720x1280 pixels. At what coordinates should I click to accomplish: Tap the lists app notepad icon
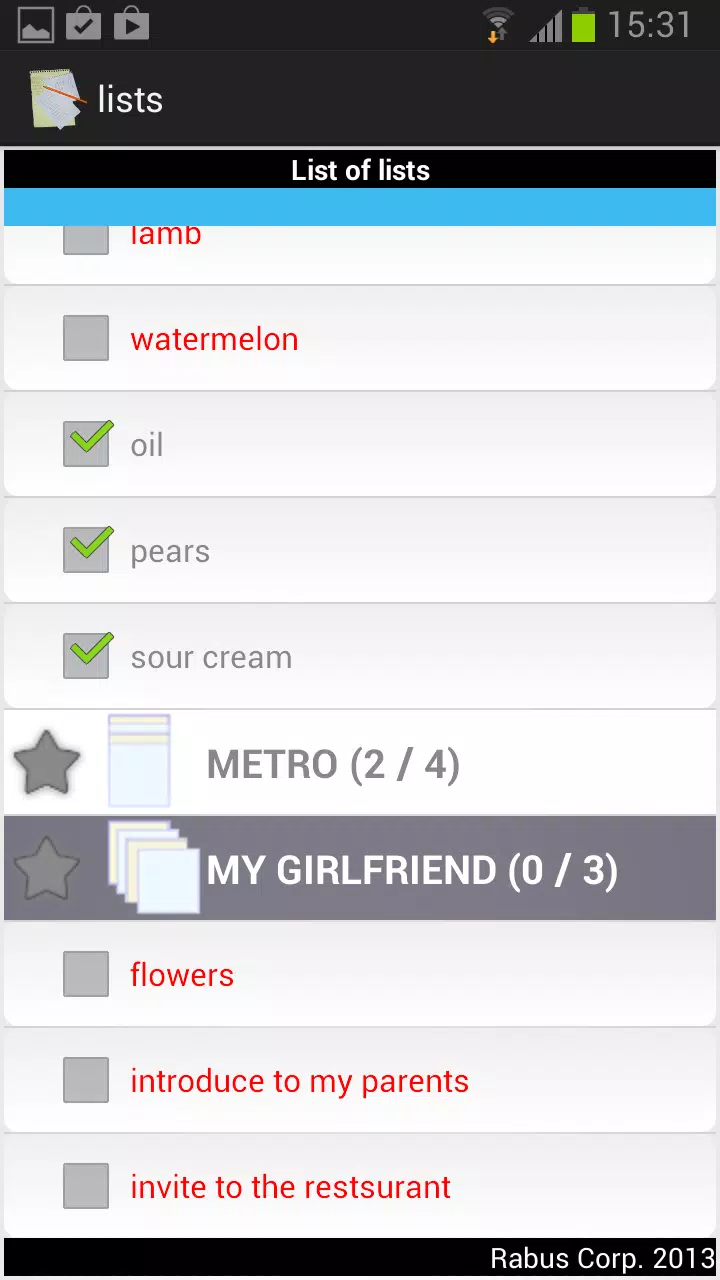56,99
